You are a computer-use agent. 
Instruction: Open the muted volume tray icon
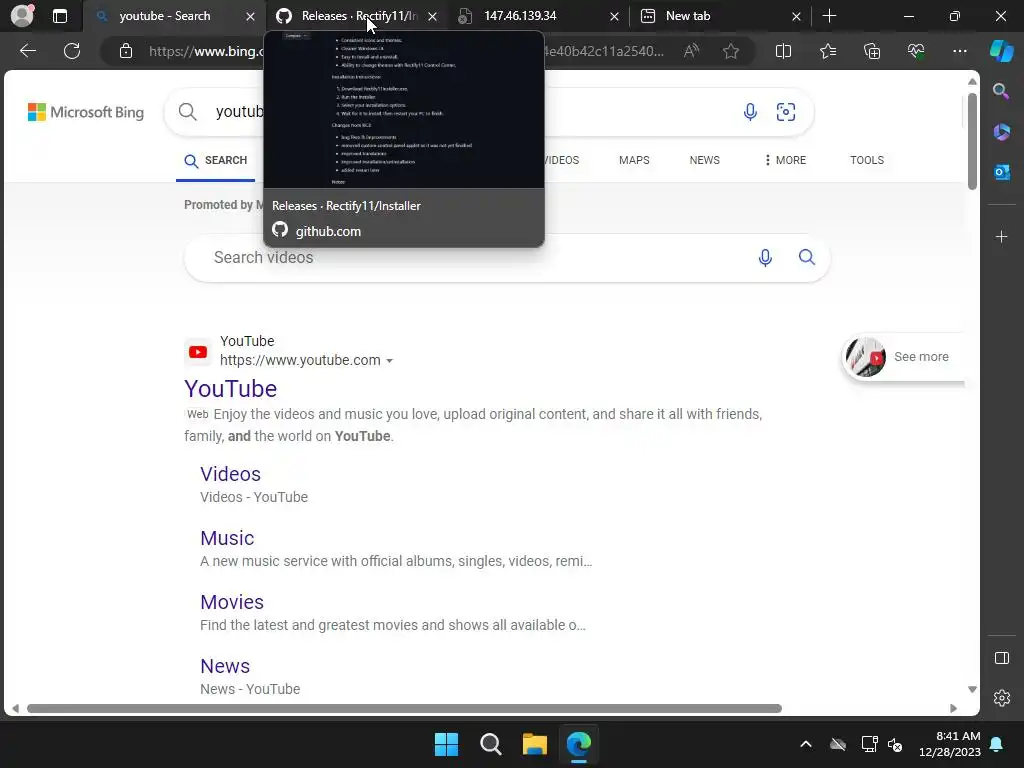[895, 744]
